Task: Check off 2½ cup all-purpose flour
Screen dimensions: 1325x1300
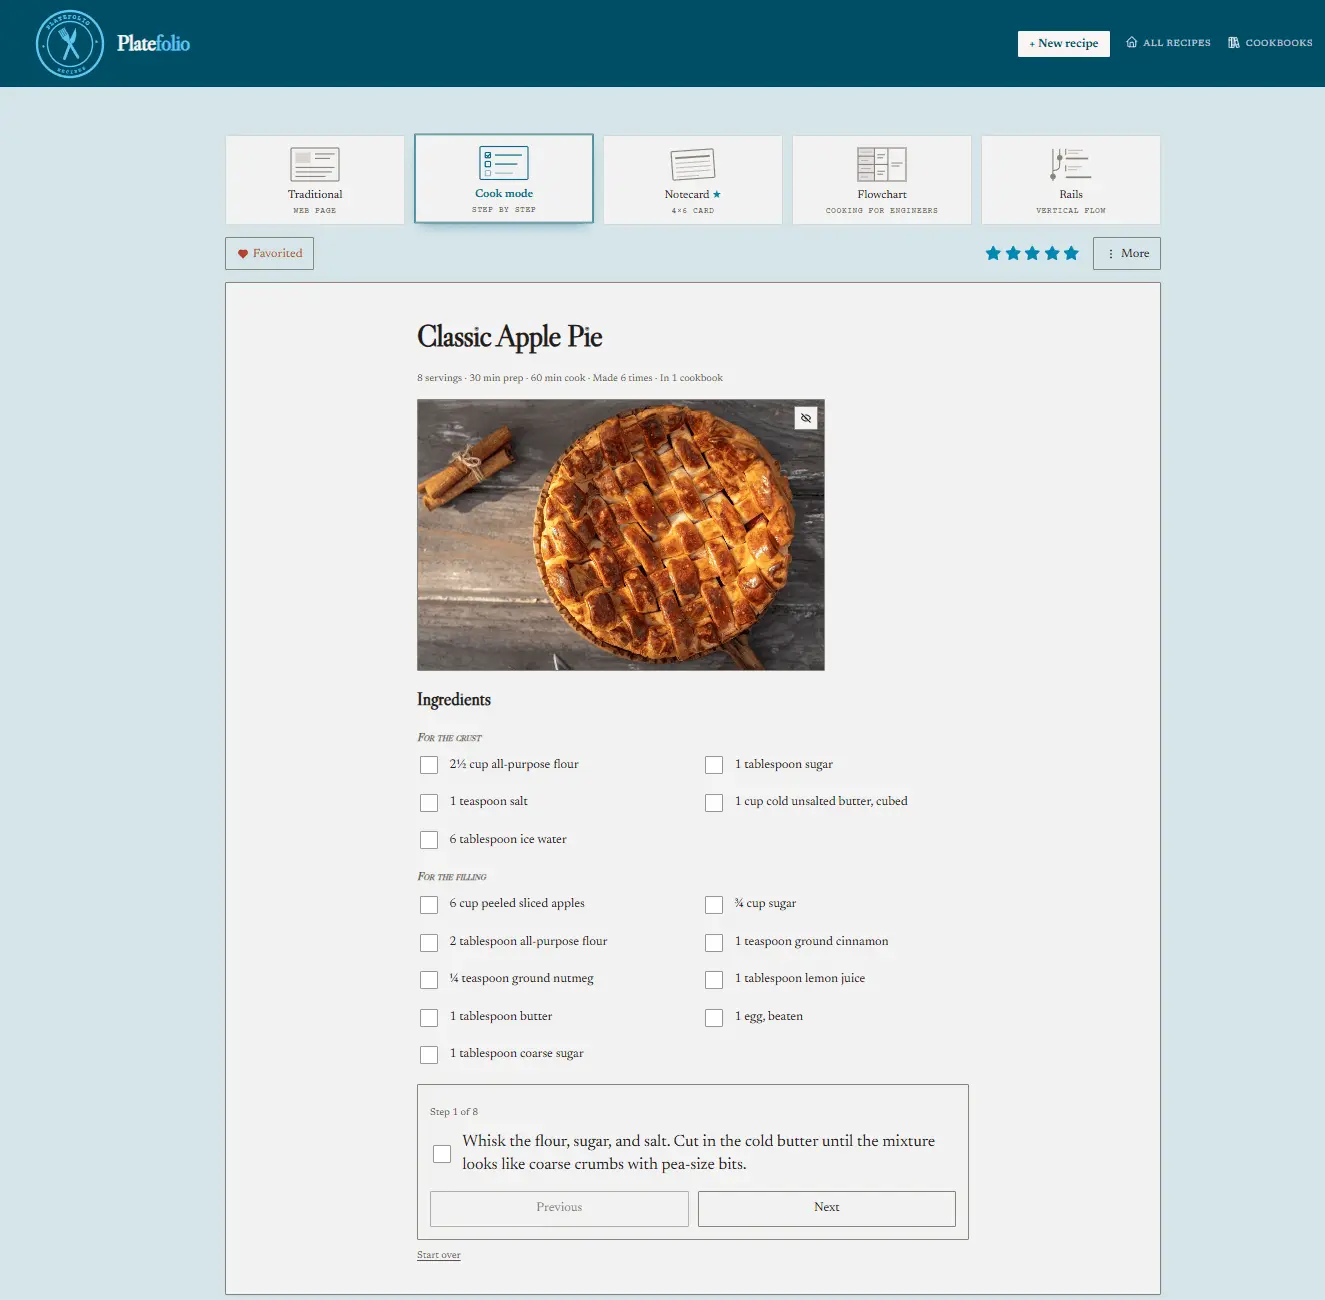Action: (429, 765)
